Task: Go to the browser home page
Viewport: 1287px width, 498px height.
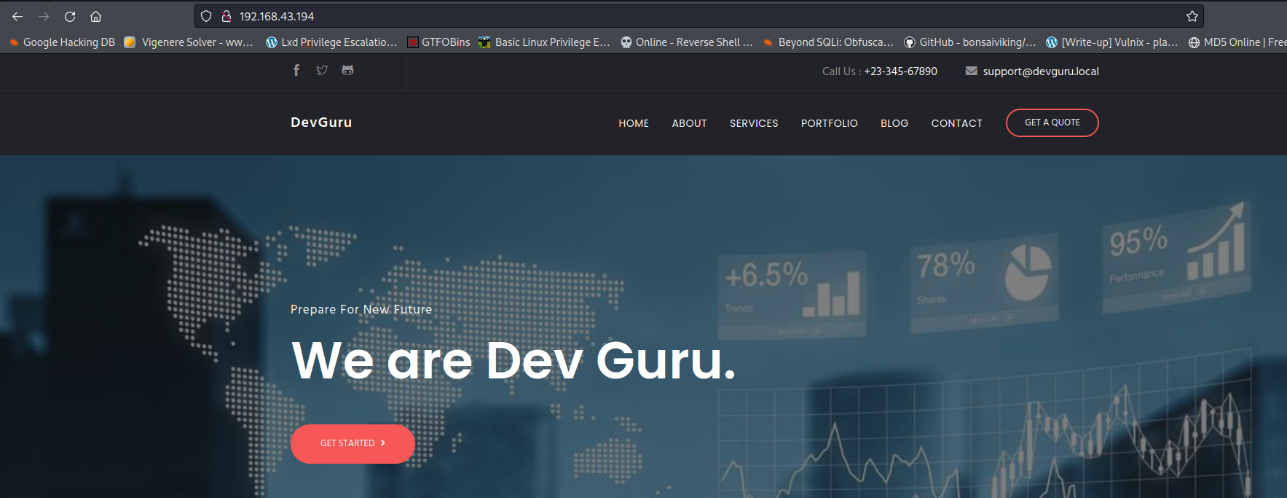Action: pos(96,16)
